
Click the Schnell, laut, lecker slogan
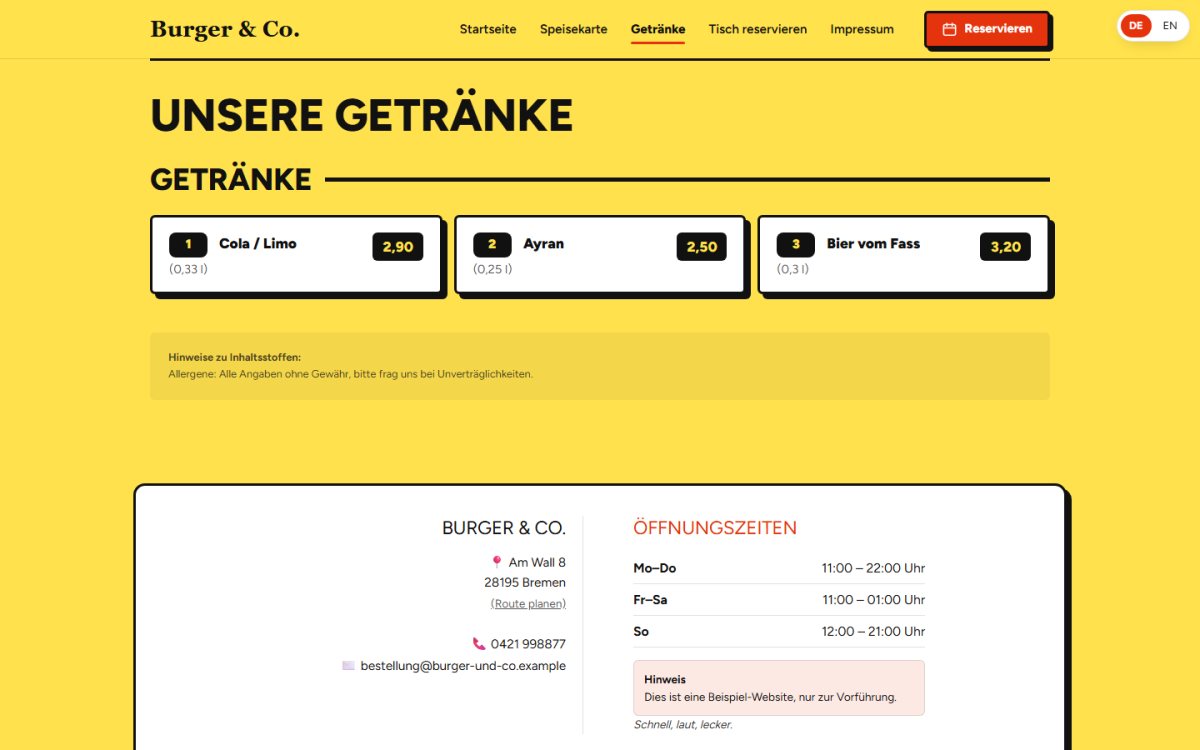pos(683,724)
